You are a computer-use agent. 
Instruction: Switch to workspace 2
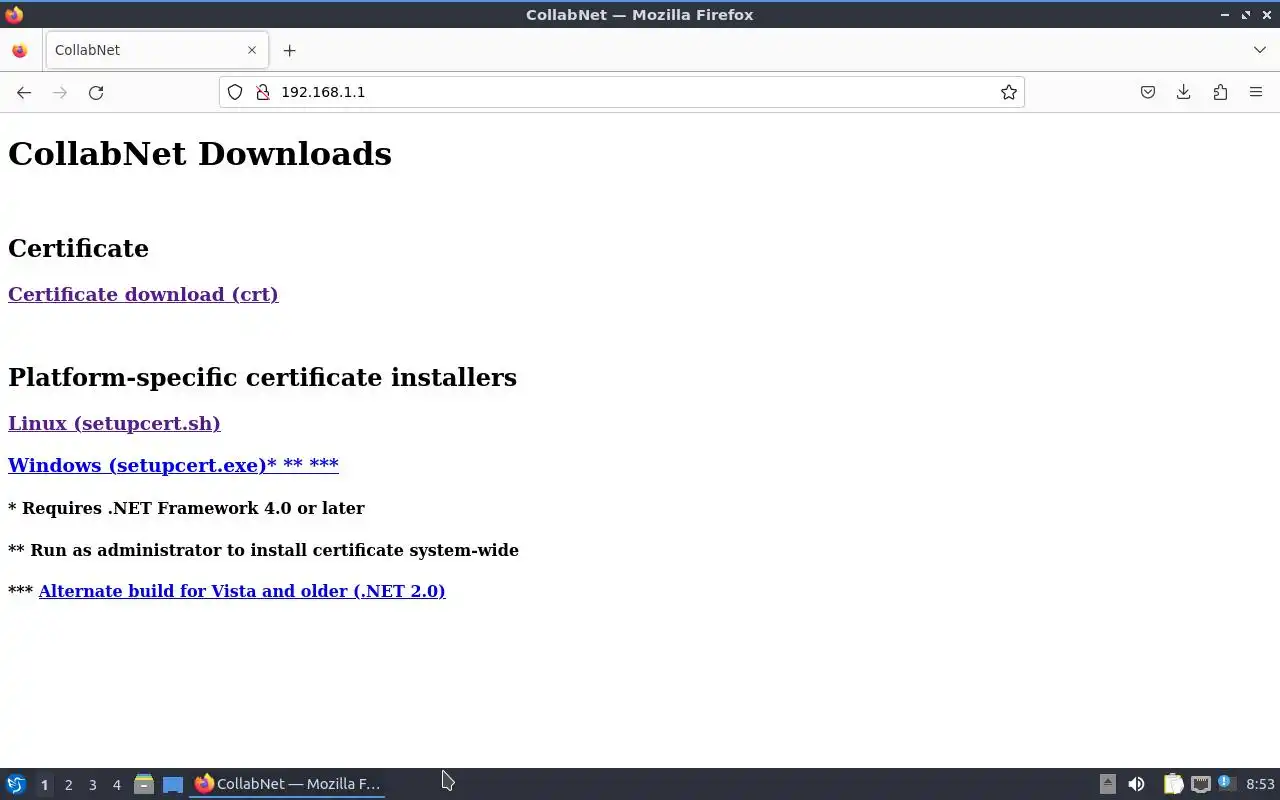coord(68,785)
